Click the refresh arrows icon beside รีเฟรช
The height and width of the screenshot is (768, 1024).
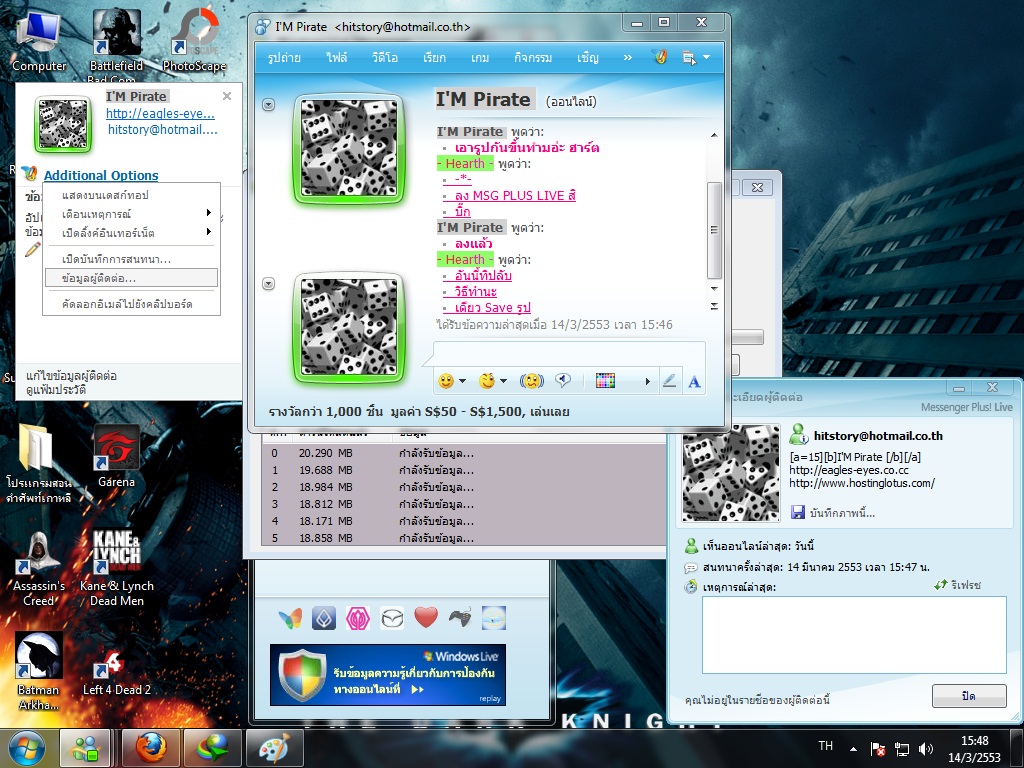click(940, 585)
